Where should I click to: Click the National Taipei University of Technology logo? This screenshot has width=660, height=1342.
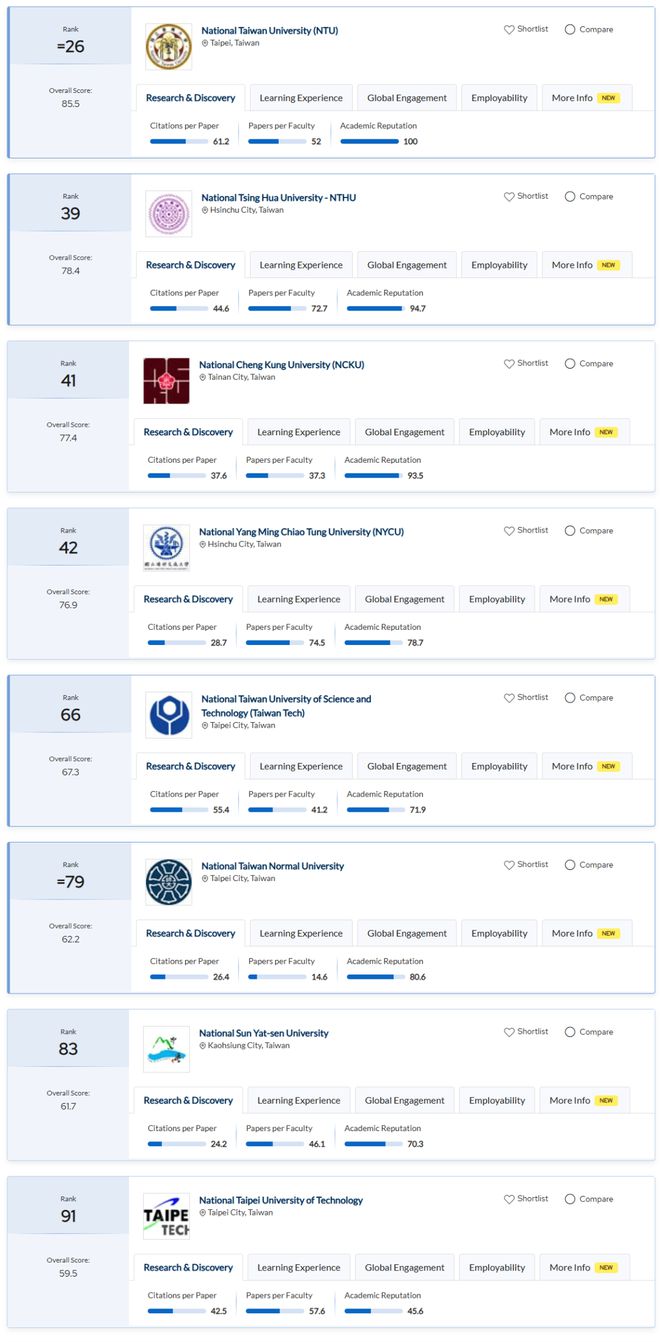click(x=166, y=1216)
